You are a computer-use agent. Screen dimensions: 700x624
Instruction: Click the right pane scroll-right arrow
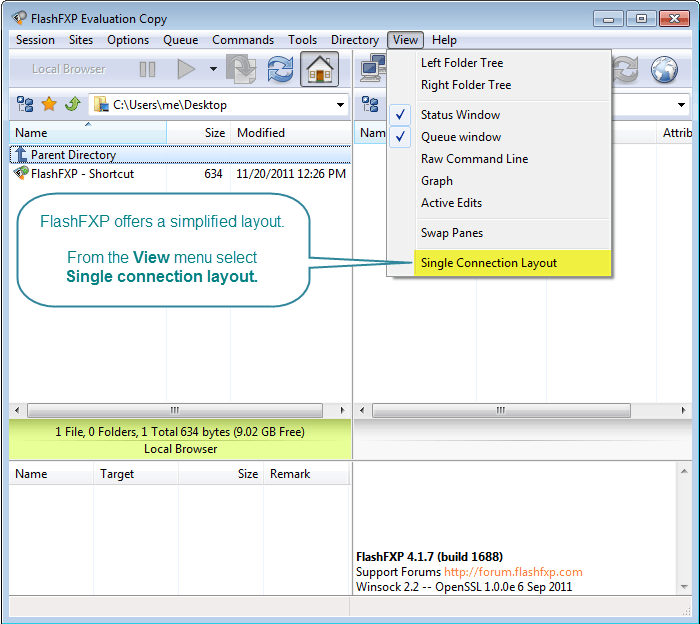pos(683,410)
